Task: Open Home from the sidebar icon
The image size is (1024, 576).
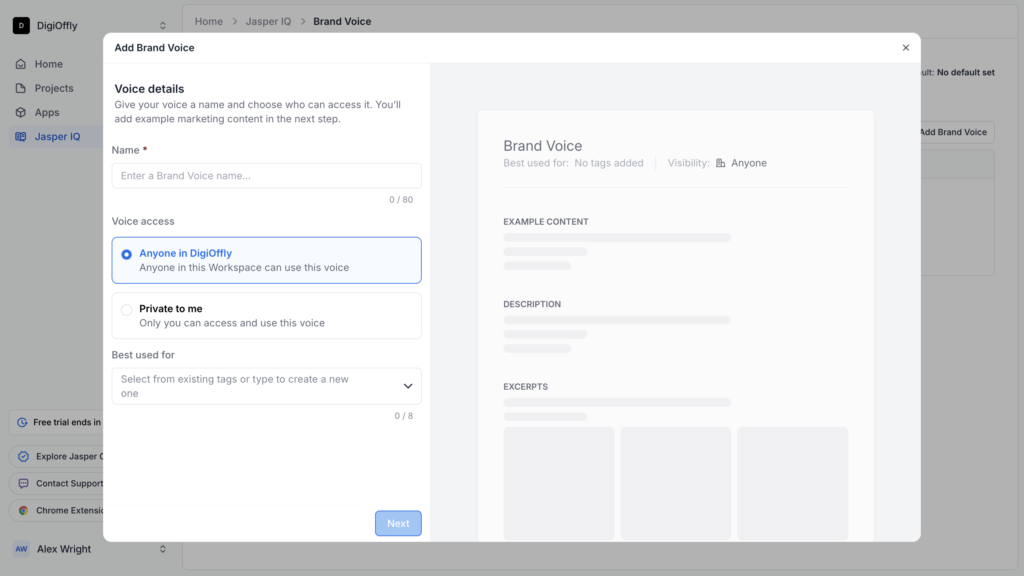Action: 21,63
